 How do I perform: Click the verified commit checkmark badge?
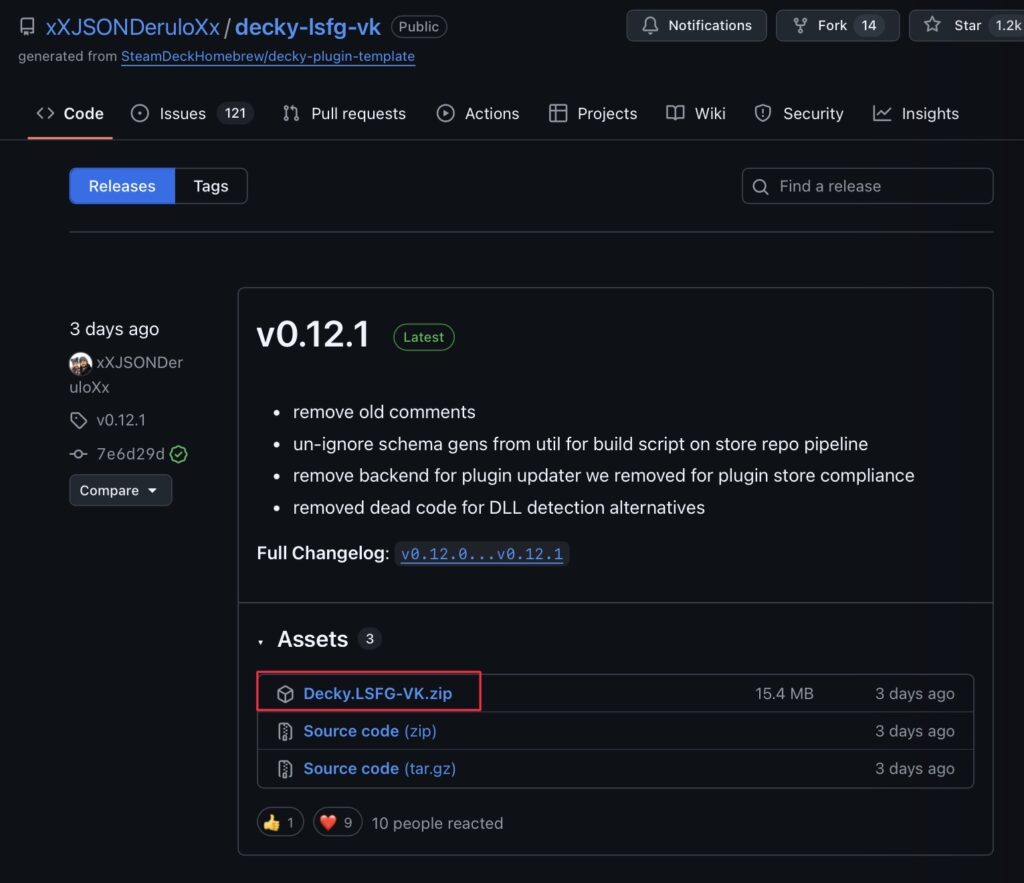pos(179,454)
